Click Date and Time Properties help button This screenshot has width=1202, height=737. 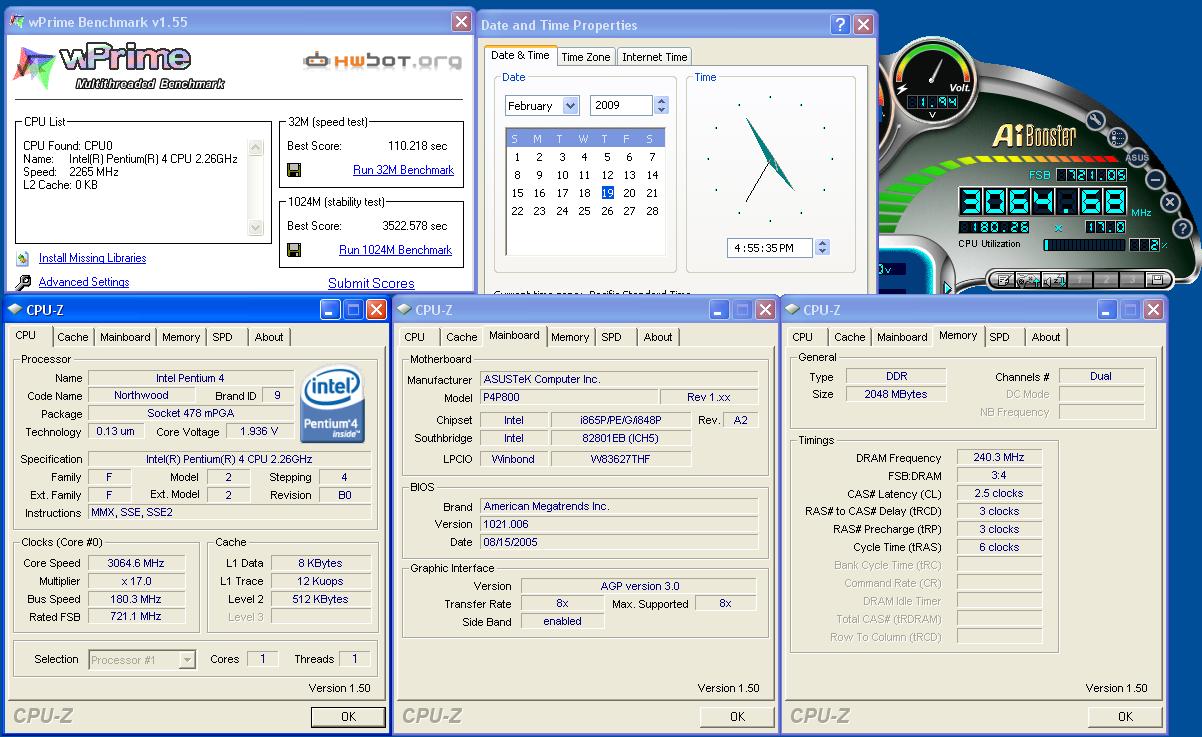841,25
